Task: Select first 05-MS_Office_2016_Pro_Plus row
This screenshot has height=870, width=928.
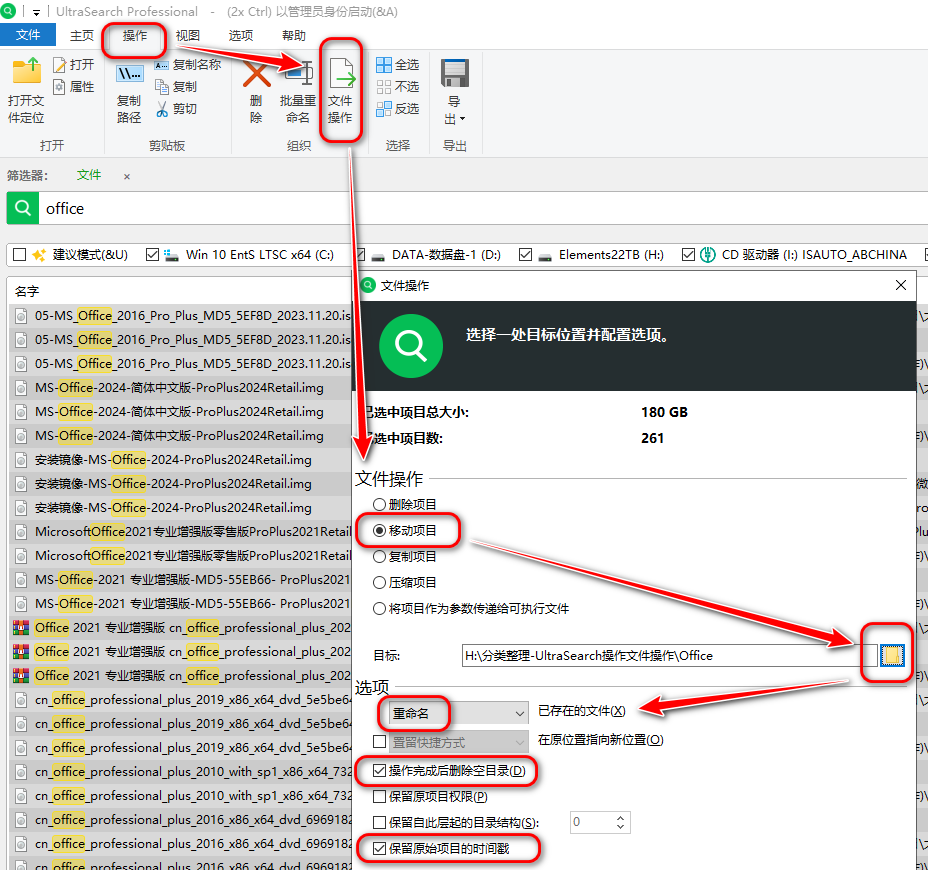Action: 181,315
